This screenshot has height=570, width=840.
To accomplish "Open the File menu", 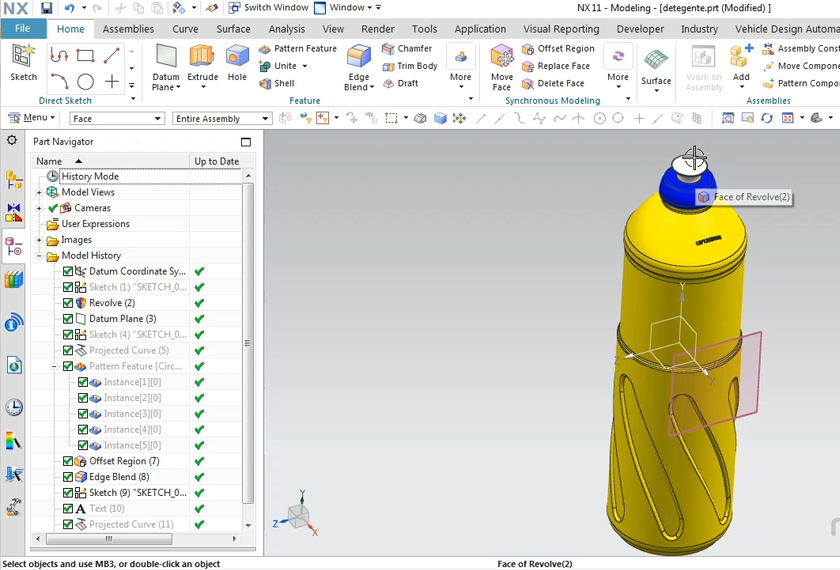I will click(x=22, y=29).
